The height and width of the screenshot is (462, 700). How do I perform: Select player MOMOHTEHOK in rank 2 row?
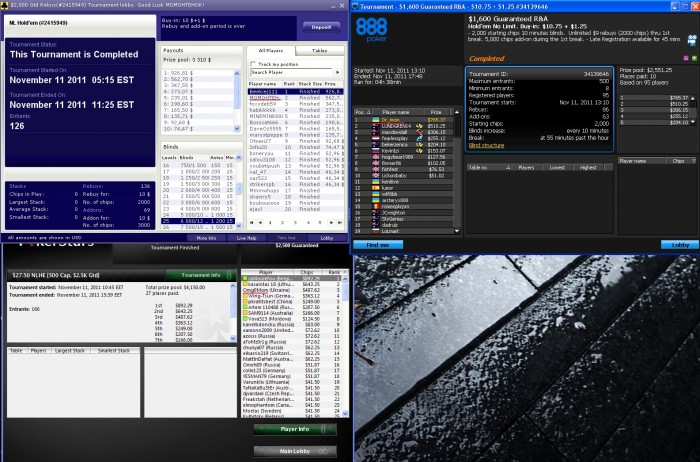[295, 98]
